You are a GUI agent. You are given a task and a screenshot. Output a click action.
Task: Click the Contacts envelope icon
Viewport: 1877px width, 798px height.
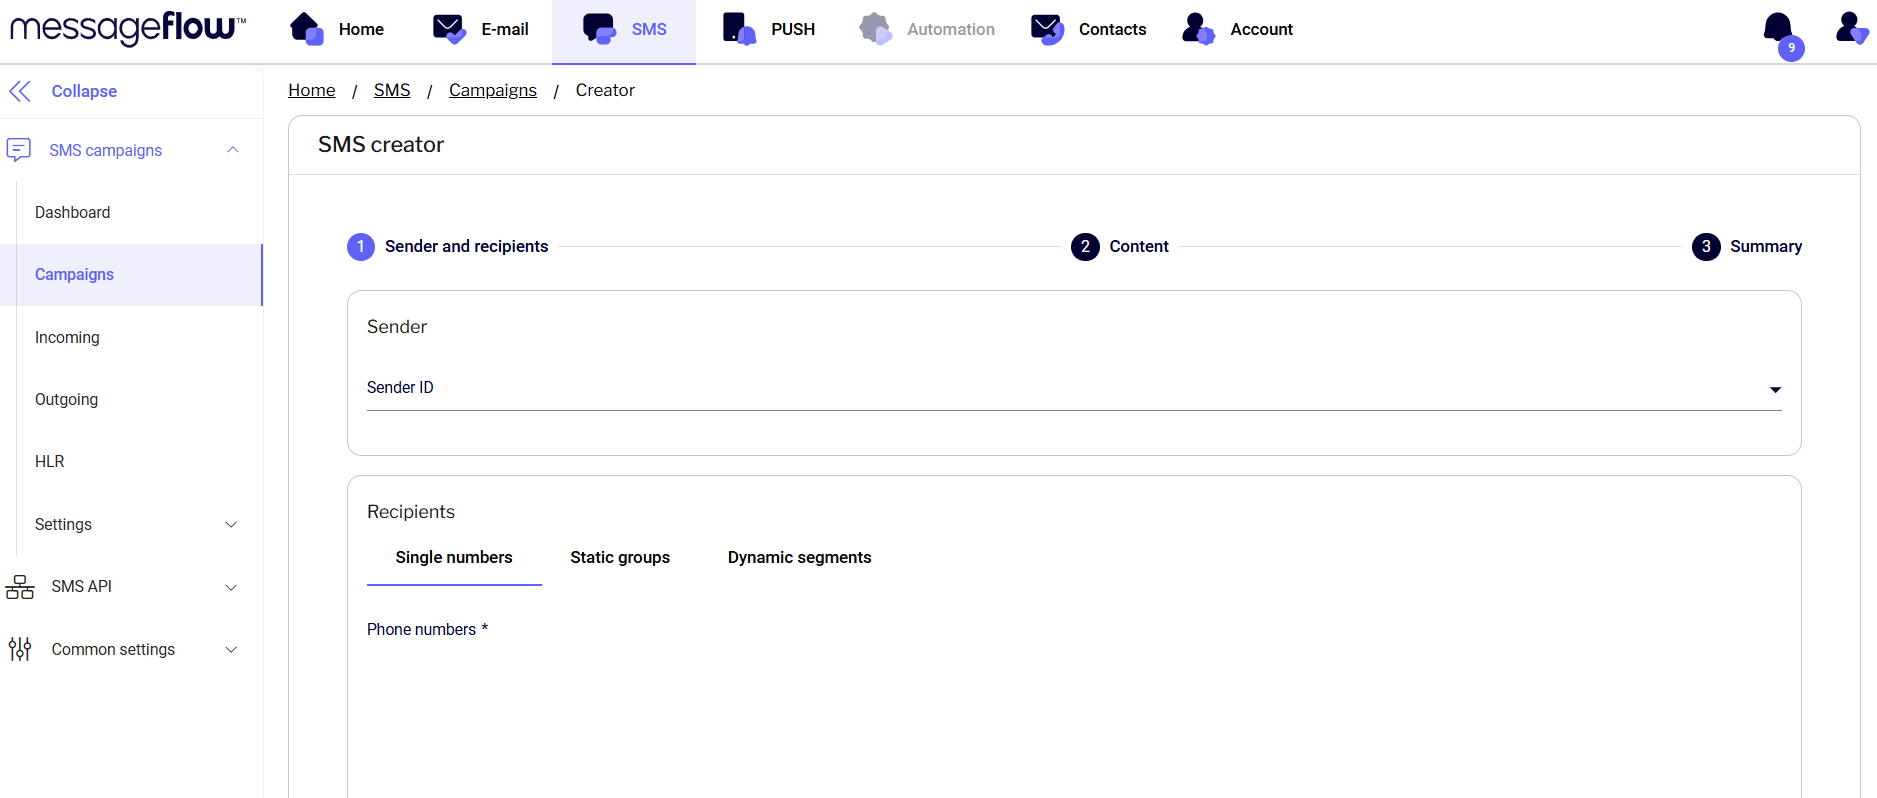click(x=1047, y=29)
